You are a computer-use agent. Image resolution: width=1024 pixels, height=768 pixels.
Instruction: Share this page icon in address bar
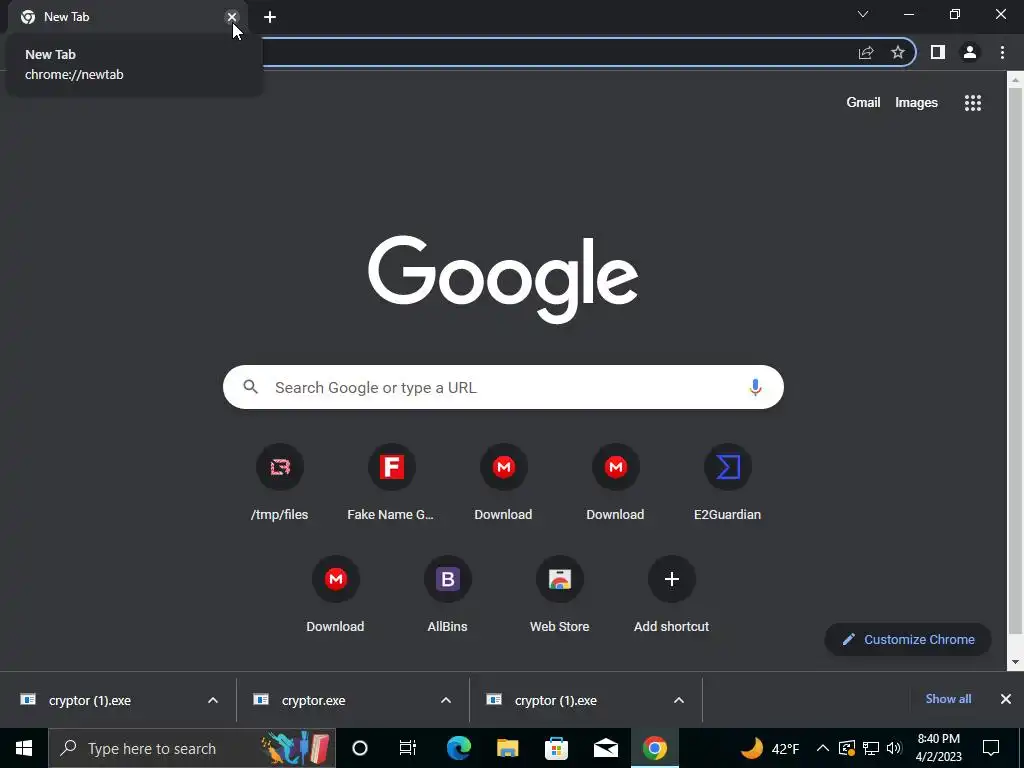tap(866, 52)
